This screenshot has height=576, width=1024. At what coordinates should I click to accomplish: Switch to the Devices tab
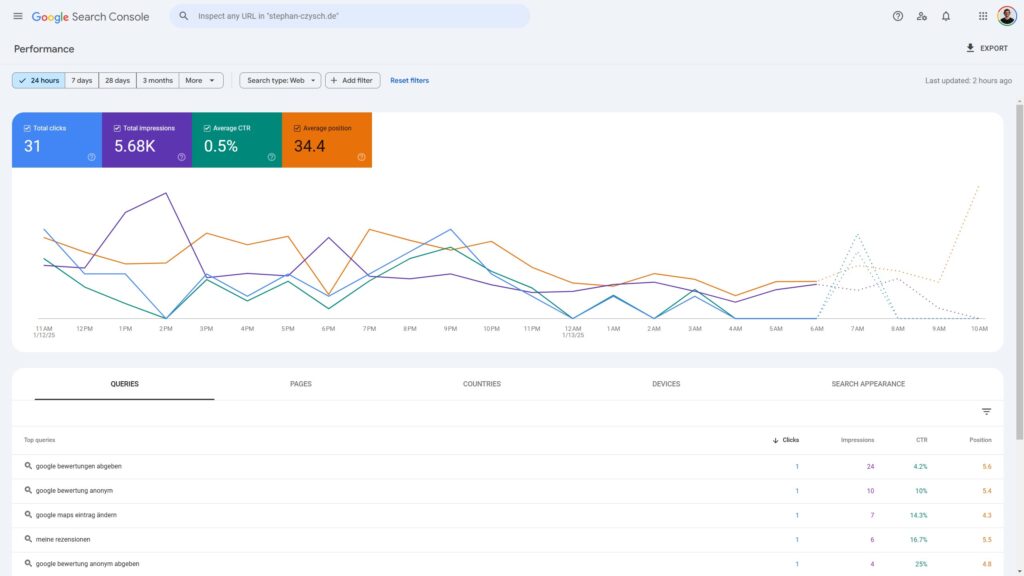666,384
